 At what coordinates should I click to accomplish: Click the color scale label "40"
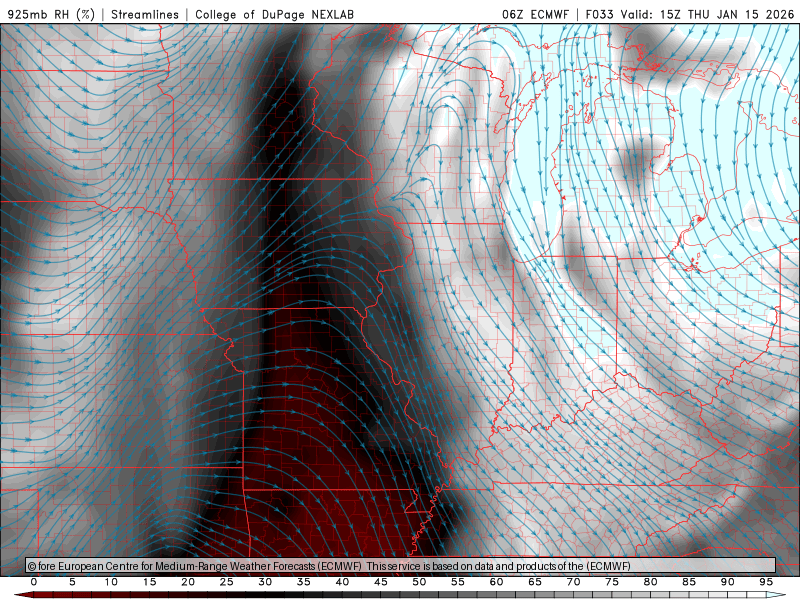point(342,582)
